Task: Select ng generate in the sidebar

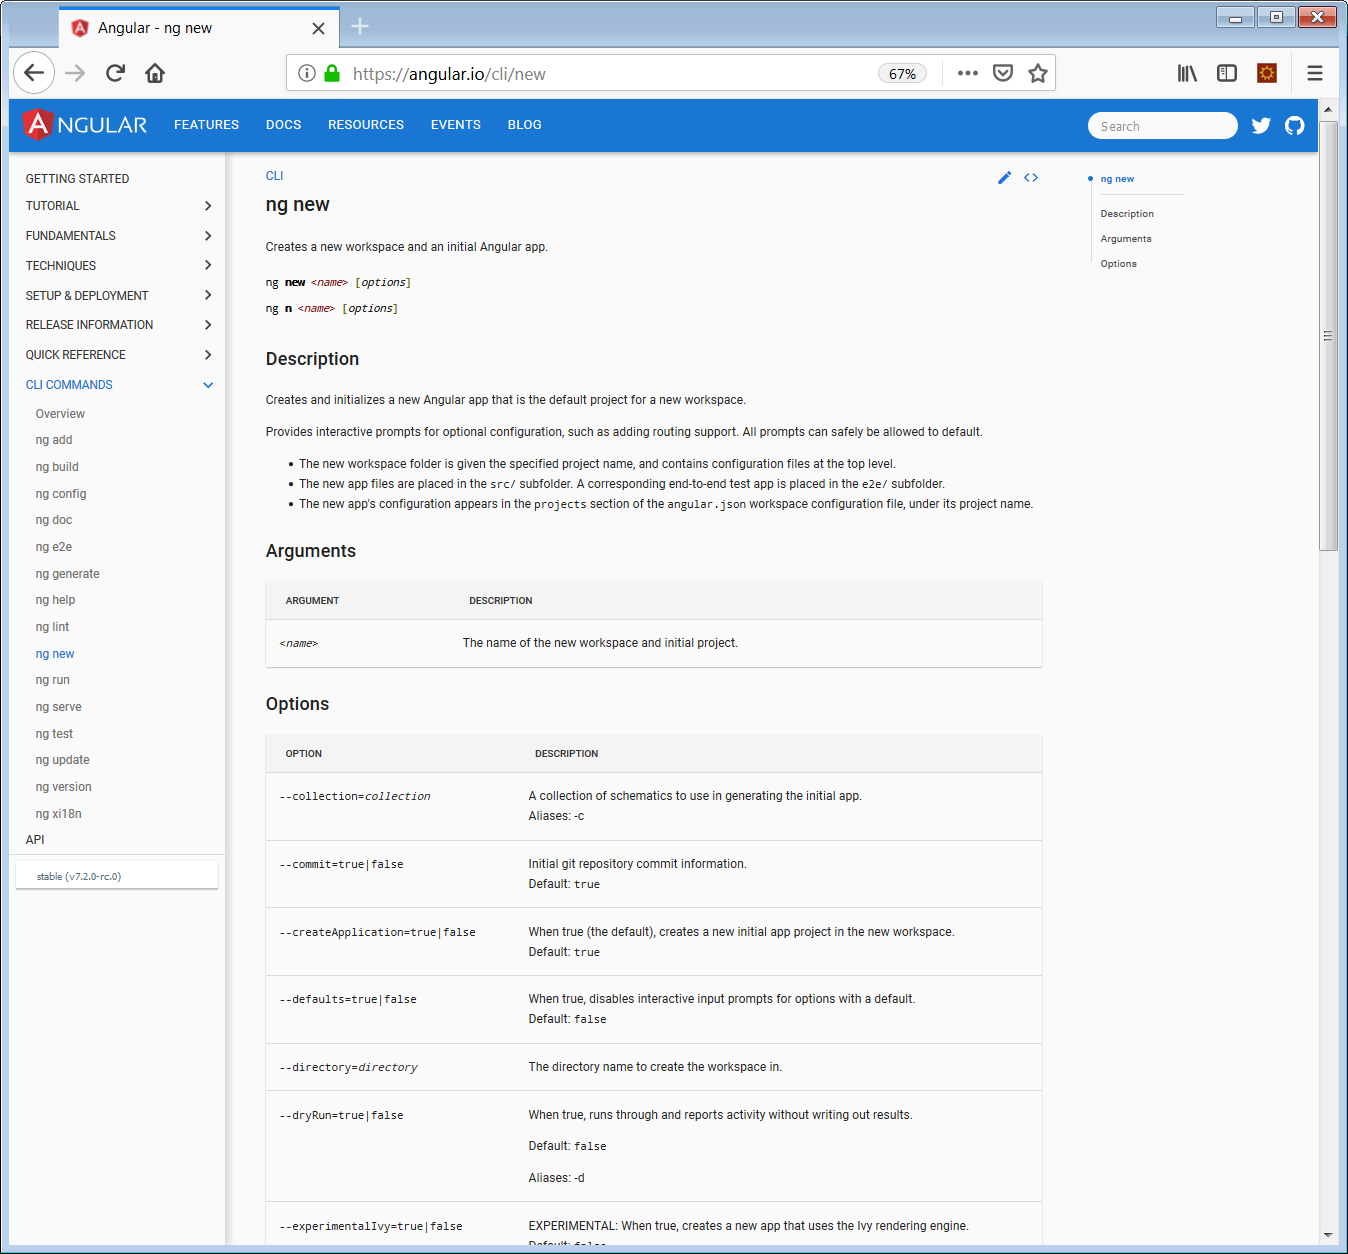Action: [x=67, y=573]
